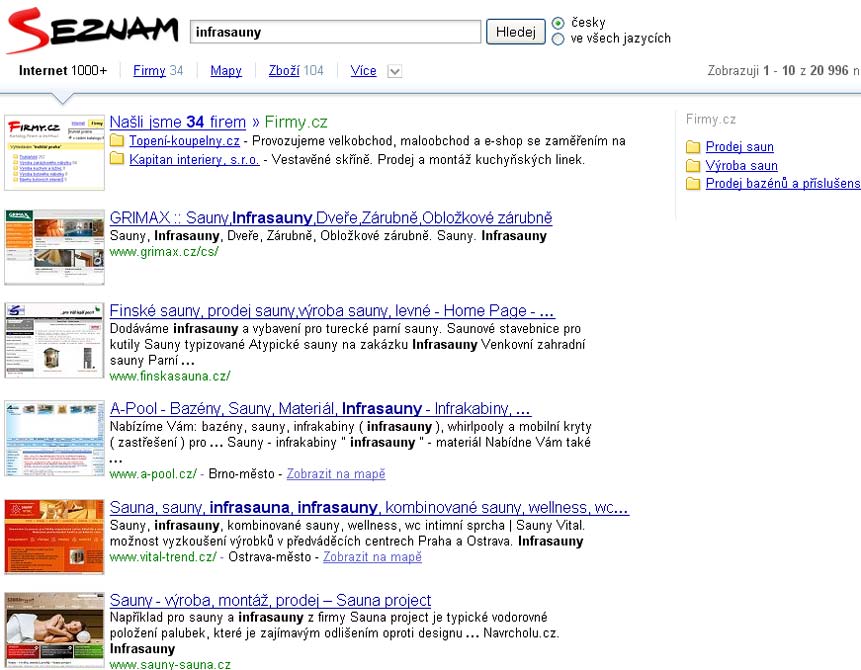Open the A-Pool Bazény, Sauny result
Screen dimensions: 861x670
coord(320,409)
